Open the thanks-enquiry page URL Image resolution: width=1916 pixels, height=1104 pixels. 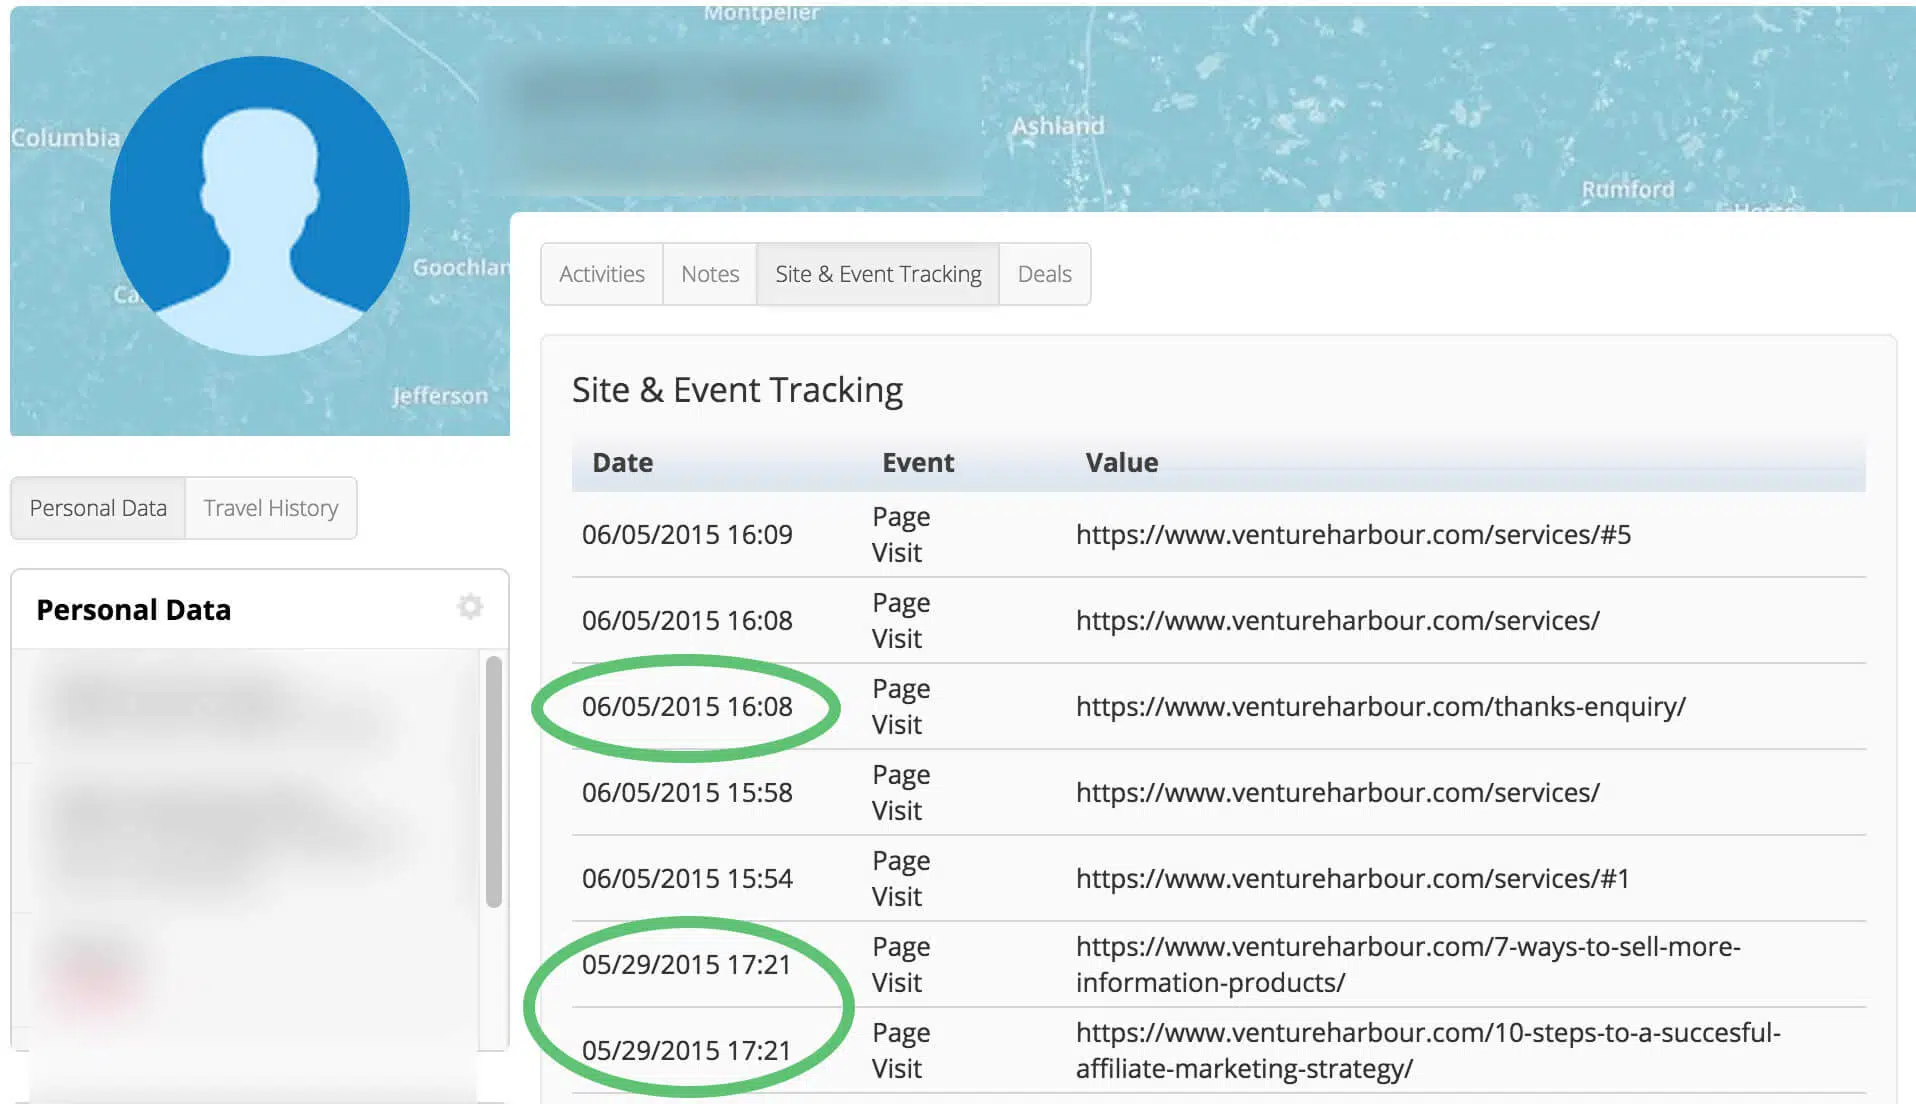pos(1380,707)
